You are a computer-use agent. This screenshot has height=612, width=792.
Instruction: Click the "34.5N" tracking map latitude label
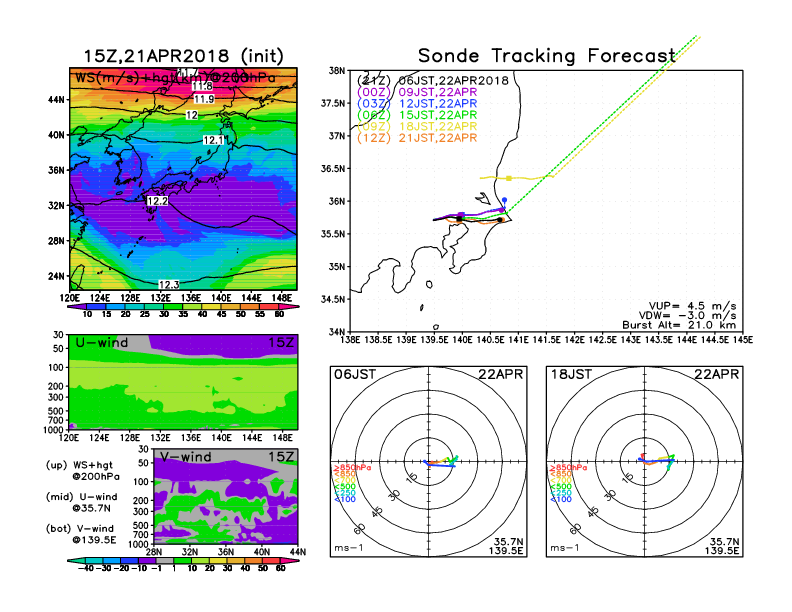333,299
